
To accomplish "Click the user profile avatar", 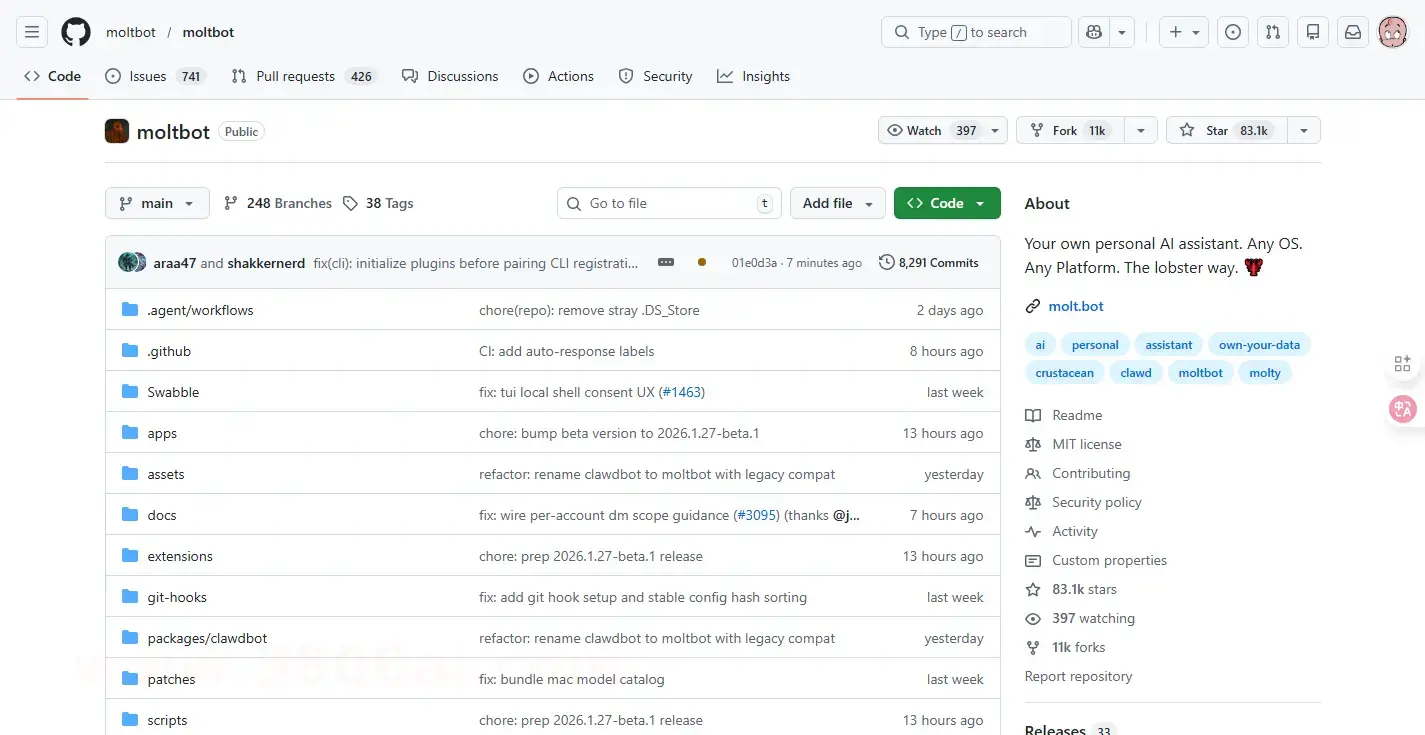I will [x=1392, y=32].
